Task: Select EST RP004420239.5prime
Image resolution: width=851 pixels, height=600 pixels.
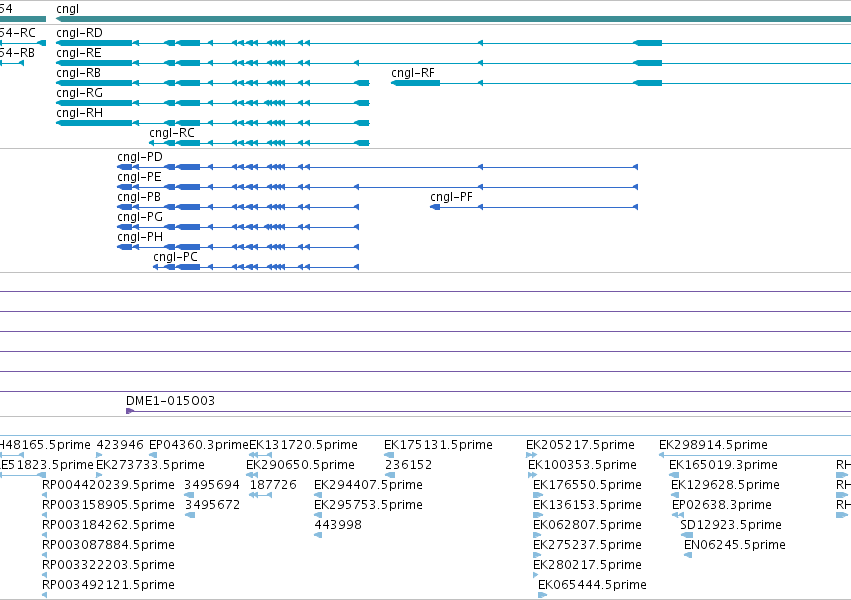Action: 109,485
